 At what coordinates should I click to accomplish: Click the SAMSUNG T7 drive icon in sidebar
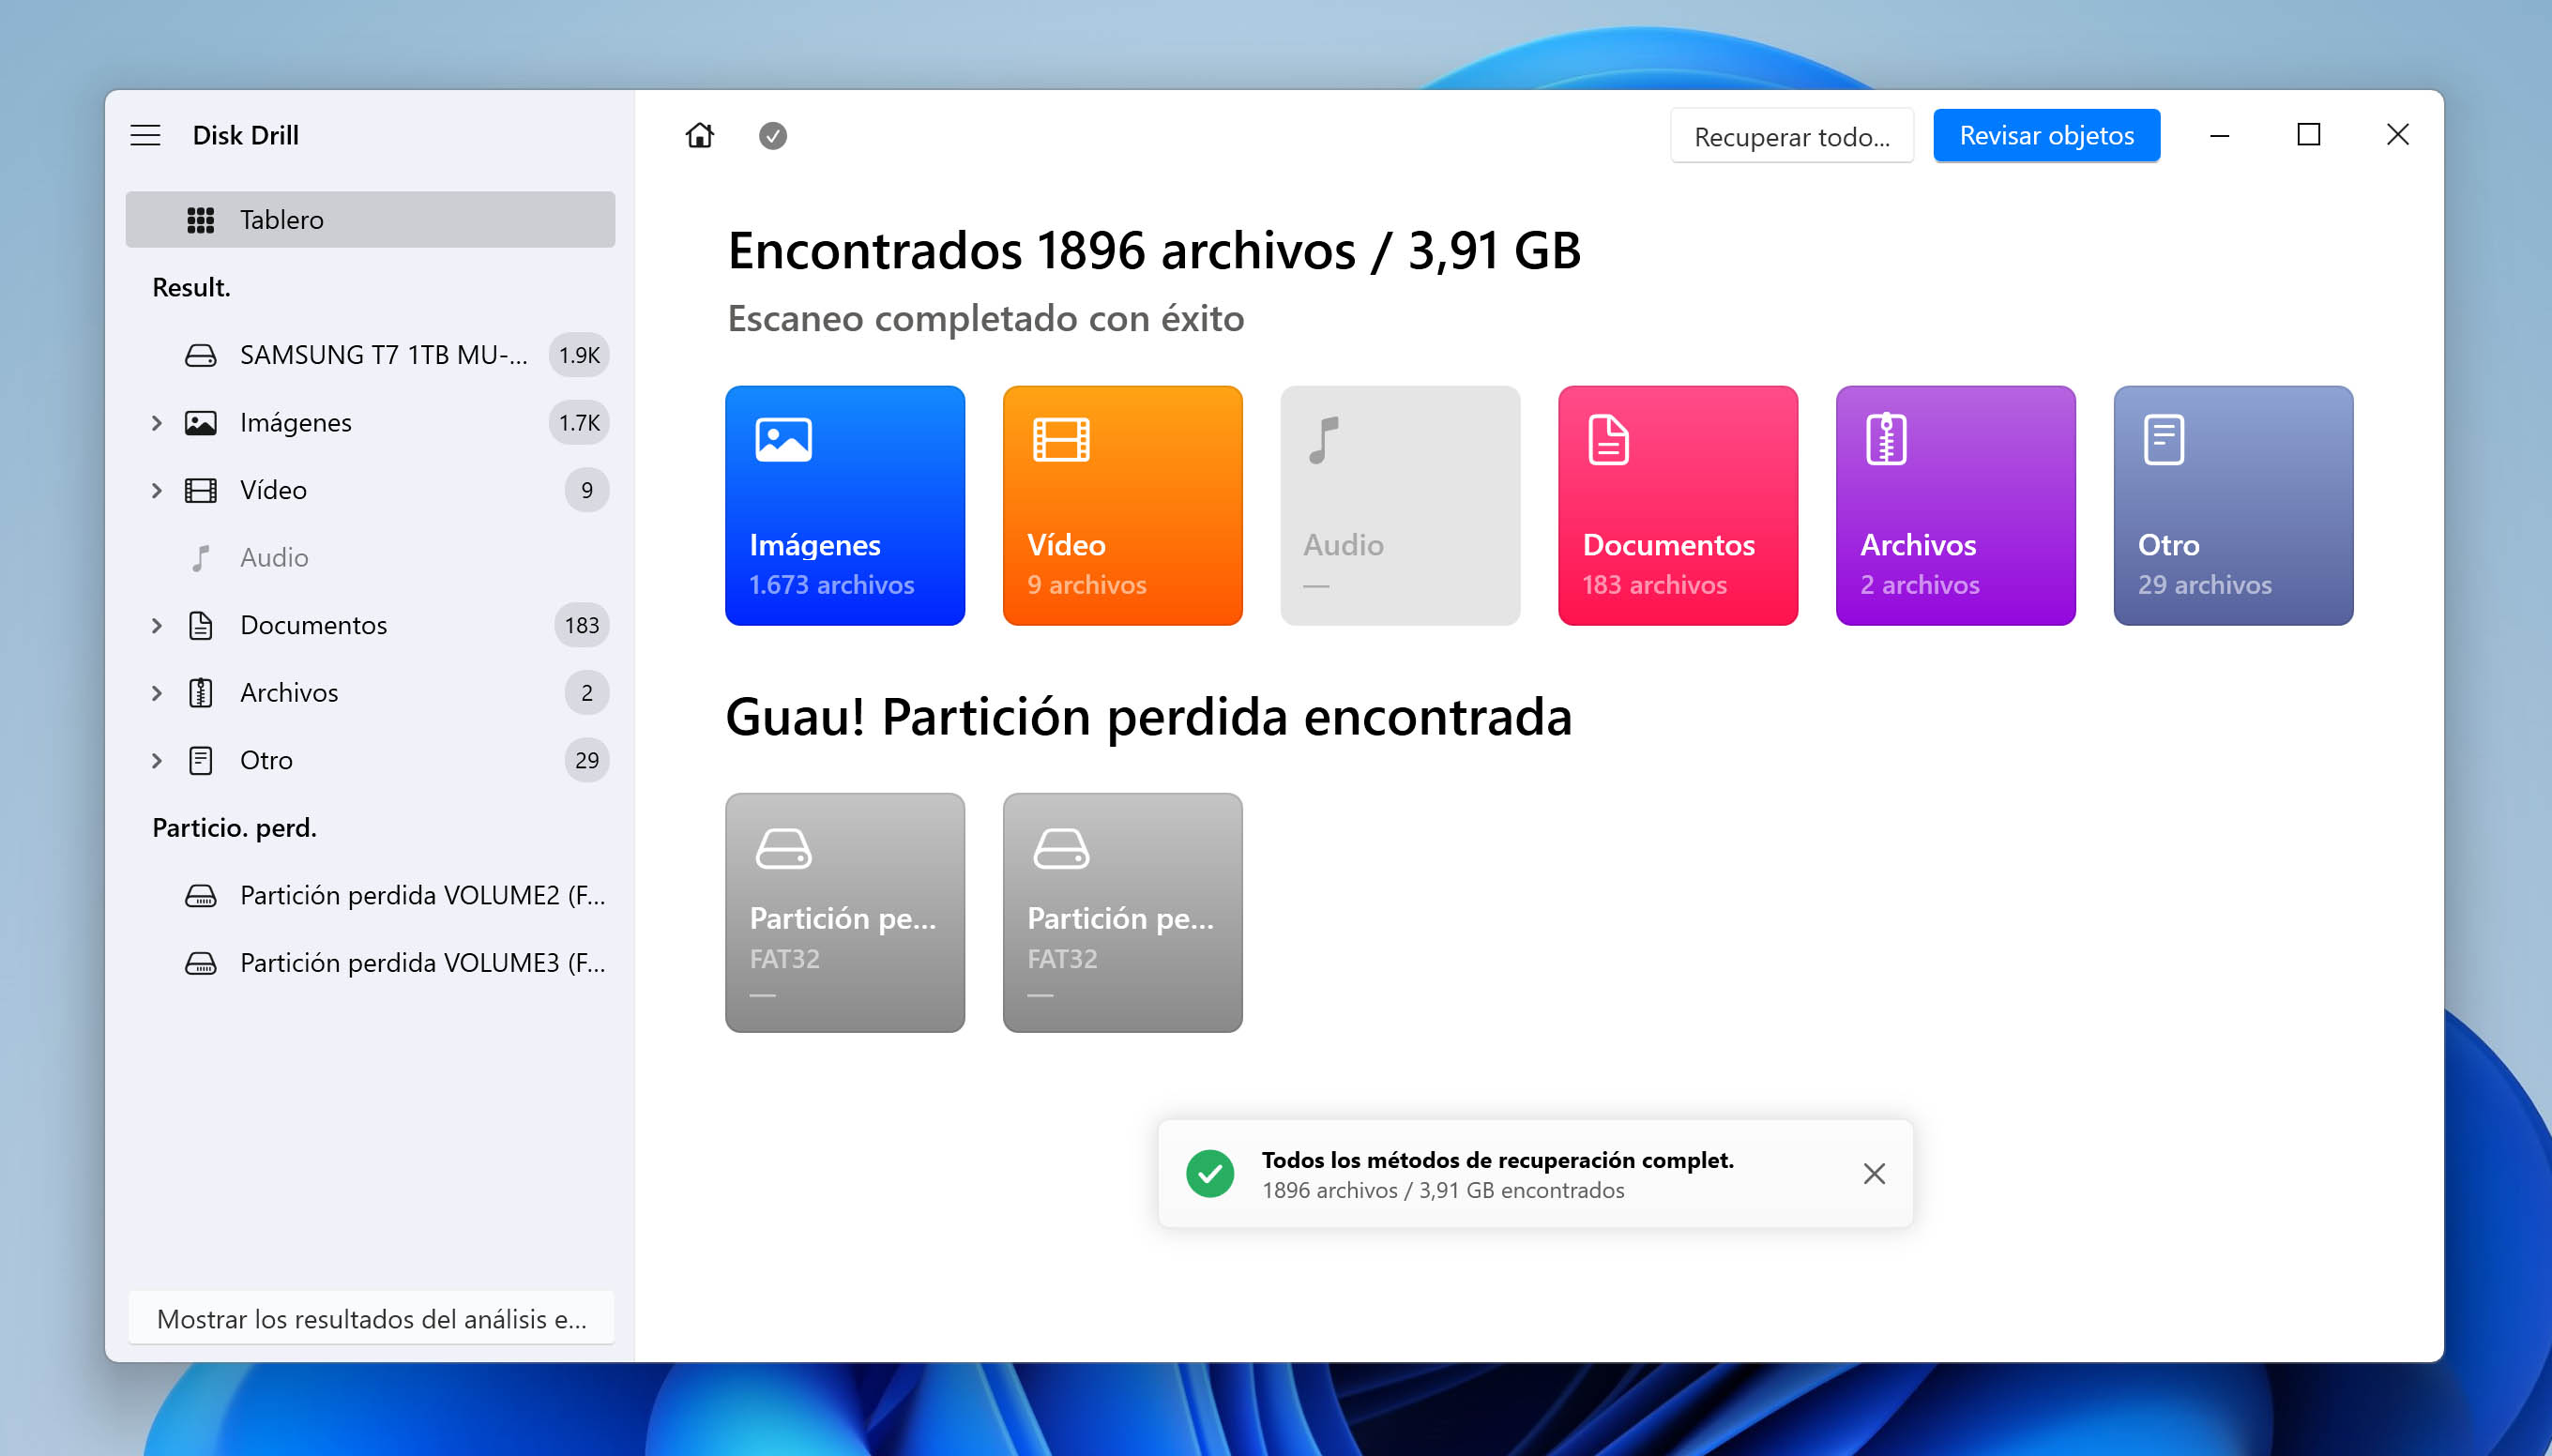[201, 355]
